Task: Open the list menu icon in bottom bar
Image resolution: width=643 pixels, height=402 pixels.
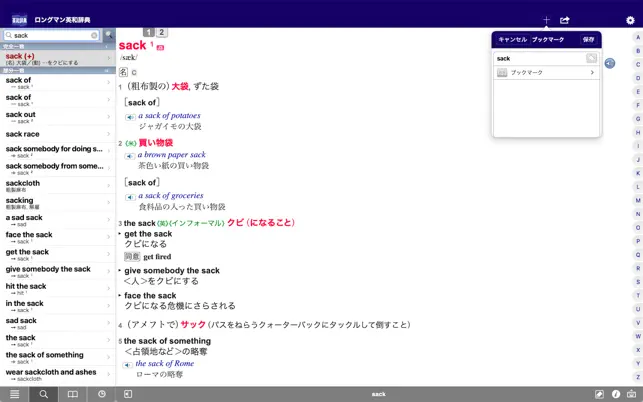Action: (14, 394)
